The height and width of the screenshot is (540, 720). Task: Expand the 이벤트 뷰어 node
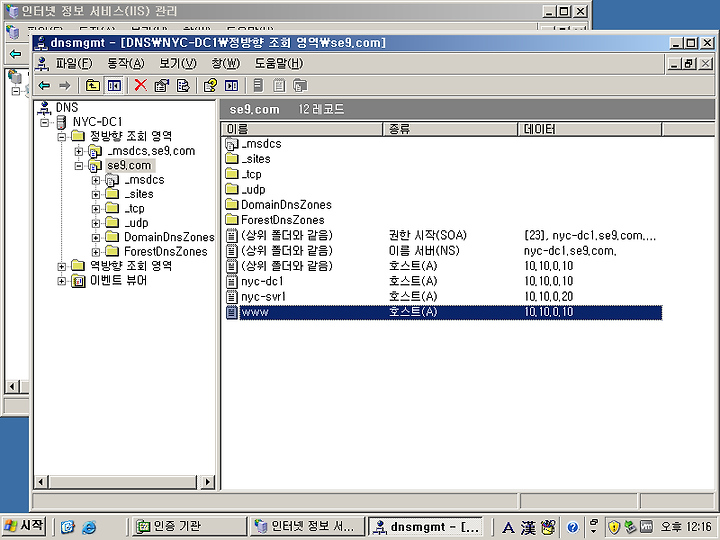click(x=62, y=281)
